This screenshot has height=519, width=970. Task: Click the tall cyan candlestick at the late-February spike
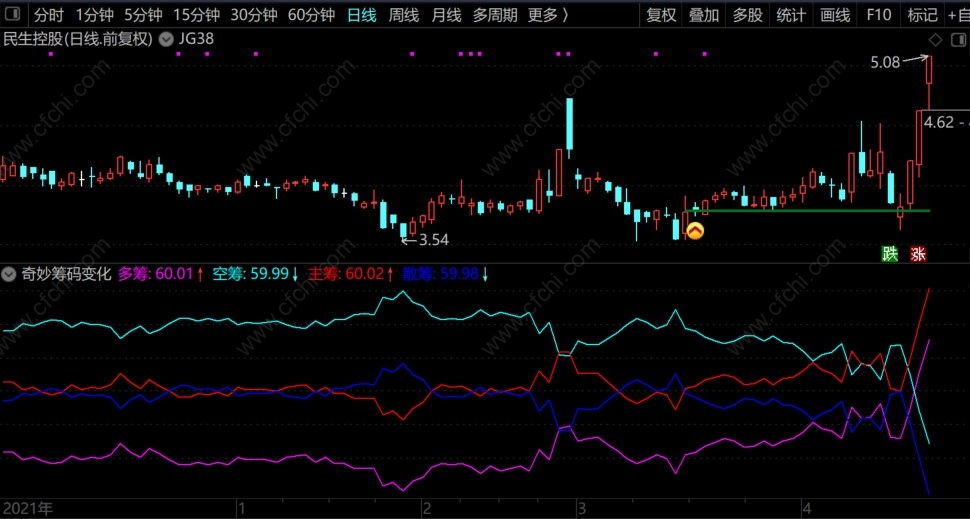(569, 124)
